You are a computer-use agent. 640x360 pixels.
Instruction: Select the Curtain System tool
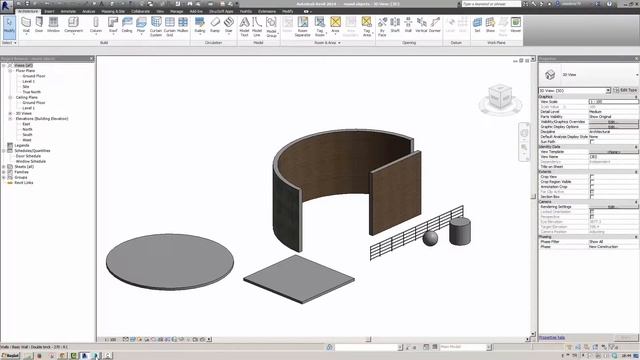(x=156, y=27)
